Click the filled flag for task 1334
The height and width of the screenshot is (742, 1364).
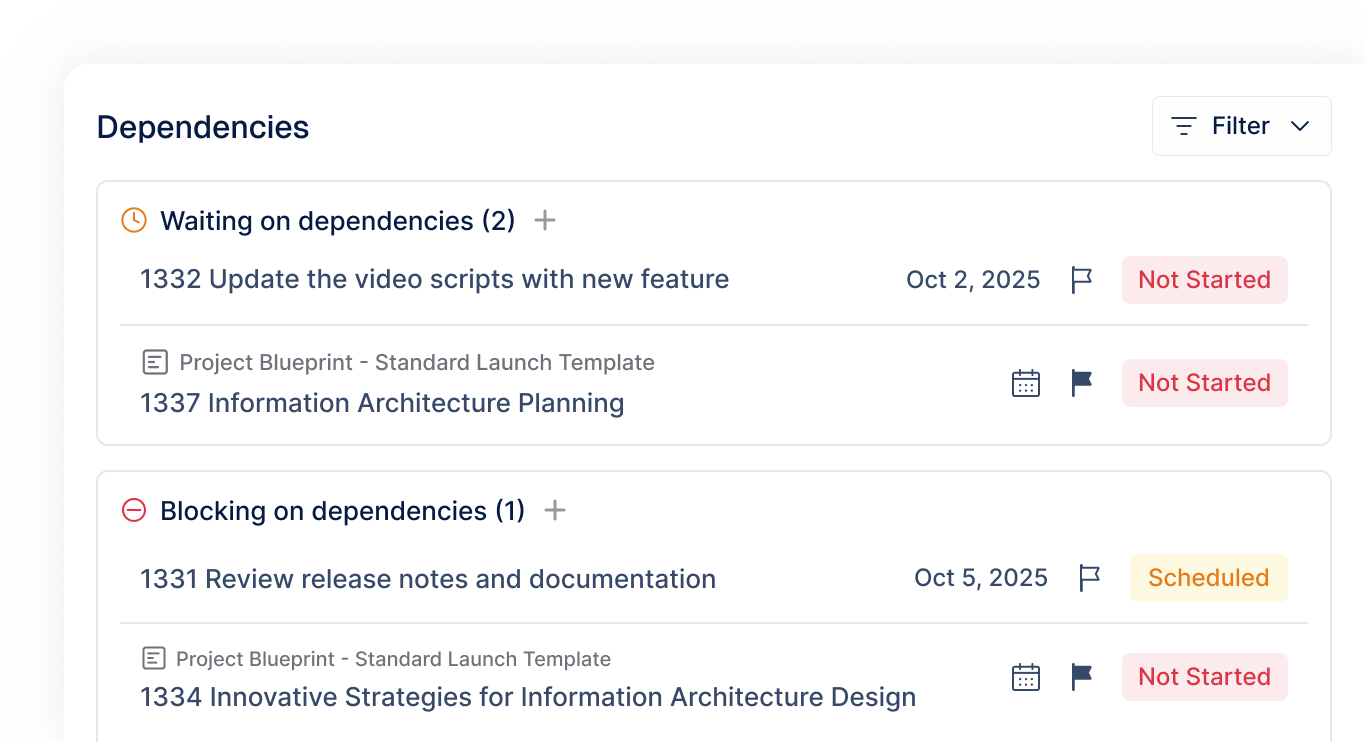(x=1081, y=677)
